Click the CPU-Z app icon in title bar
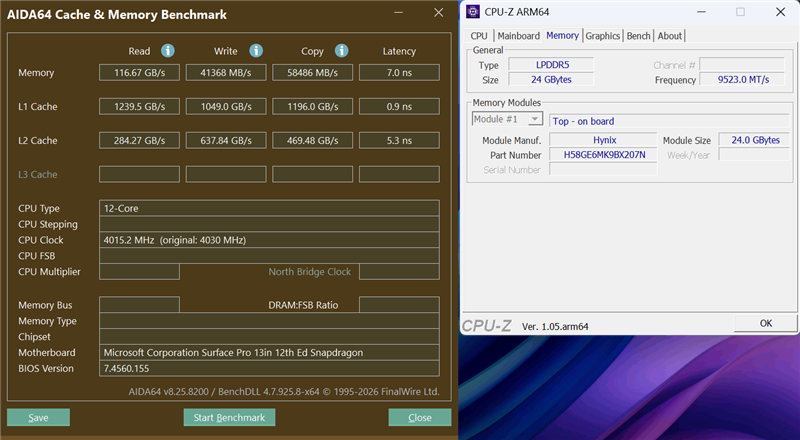The height and width of the screenshot is (440, 800). [x=473, y=12]
